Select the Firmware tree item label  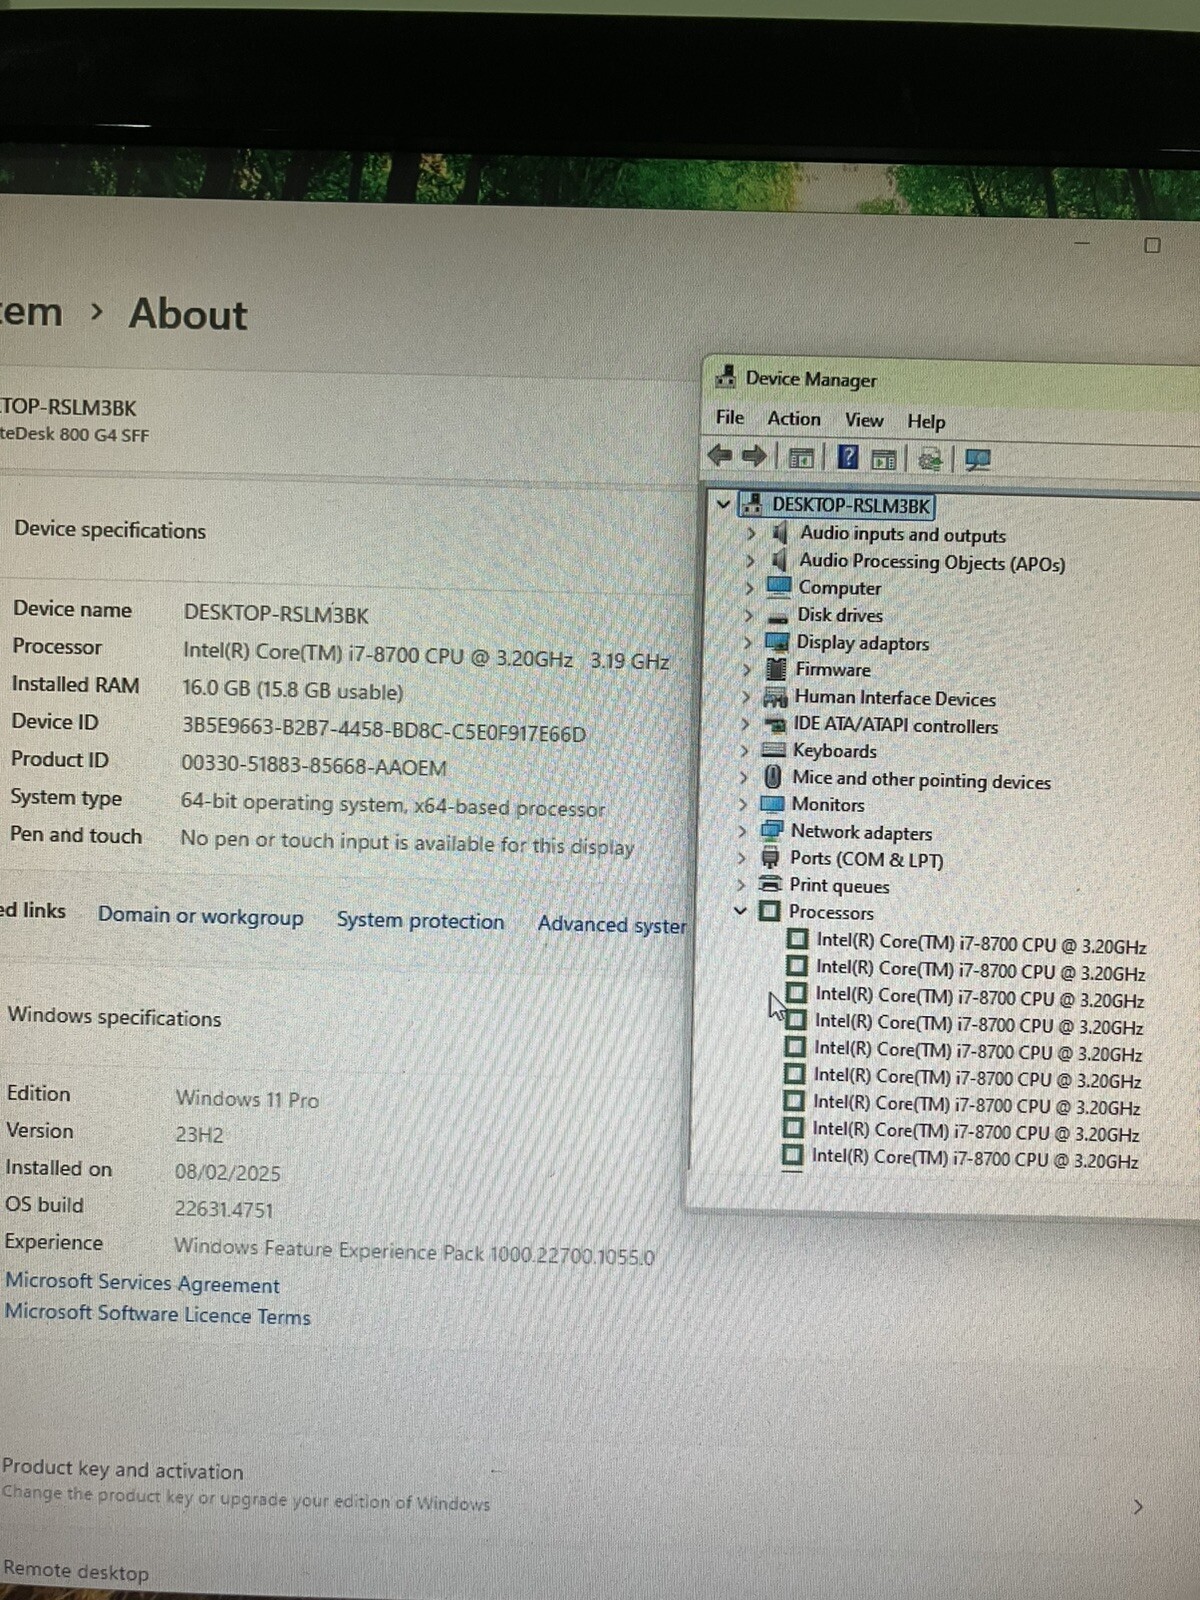(x=833, y=669)
